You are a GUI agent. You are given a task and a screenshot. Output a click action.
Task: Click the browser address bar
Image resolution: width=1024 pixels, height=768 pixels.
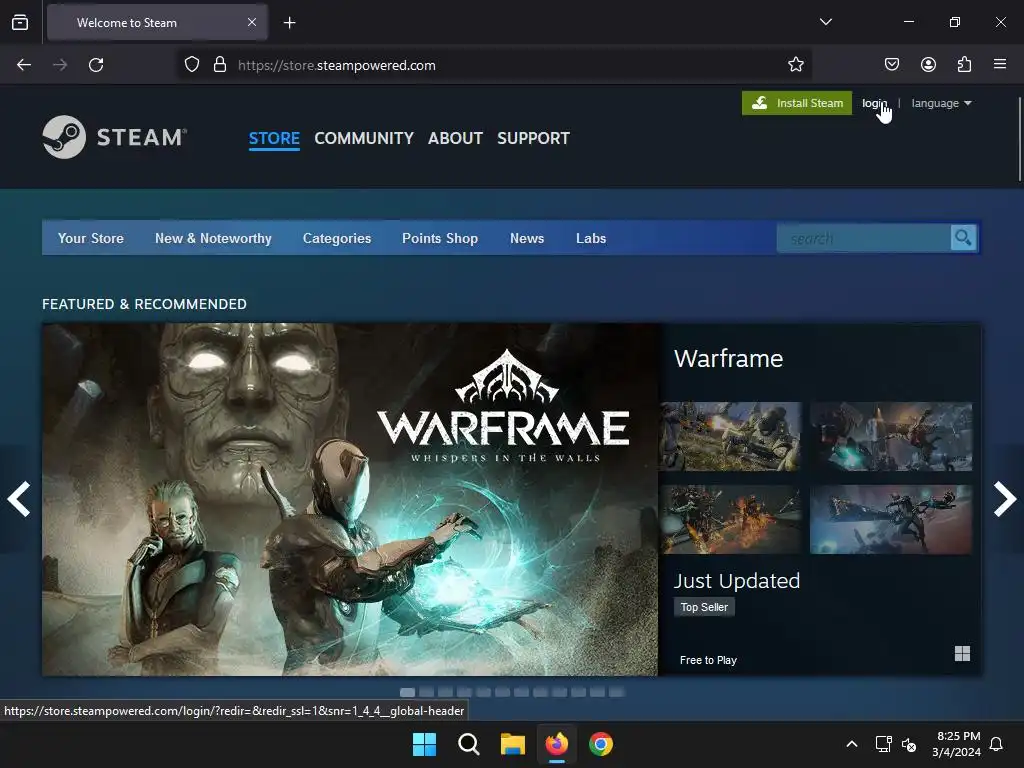pyautogui.click(x=494, y=65)
